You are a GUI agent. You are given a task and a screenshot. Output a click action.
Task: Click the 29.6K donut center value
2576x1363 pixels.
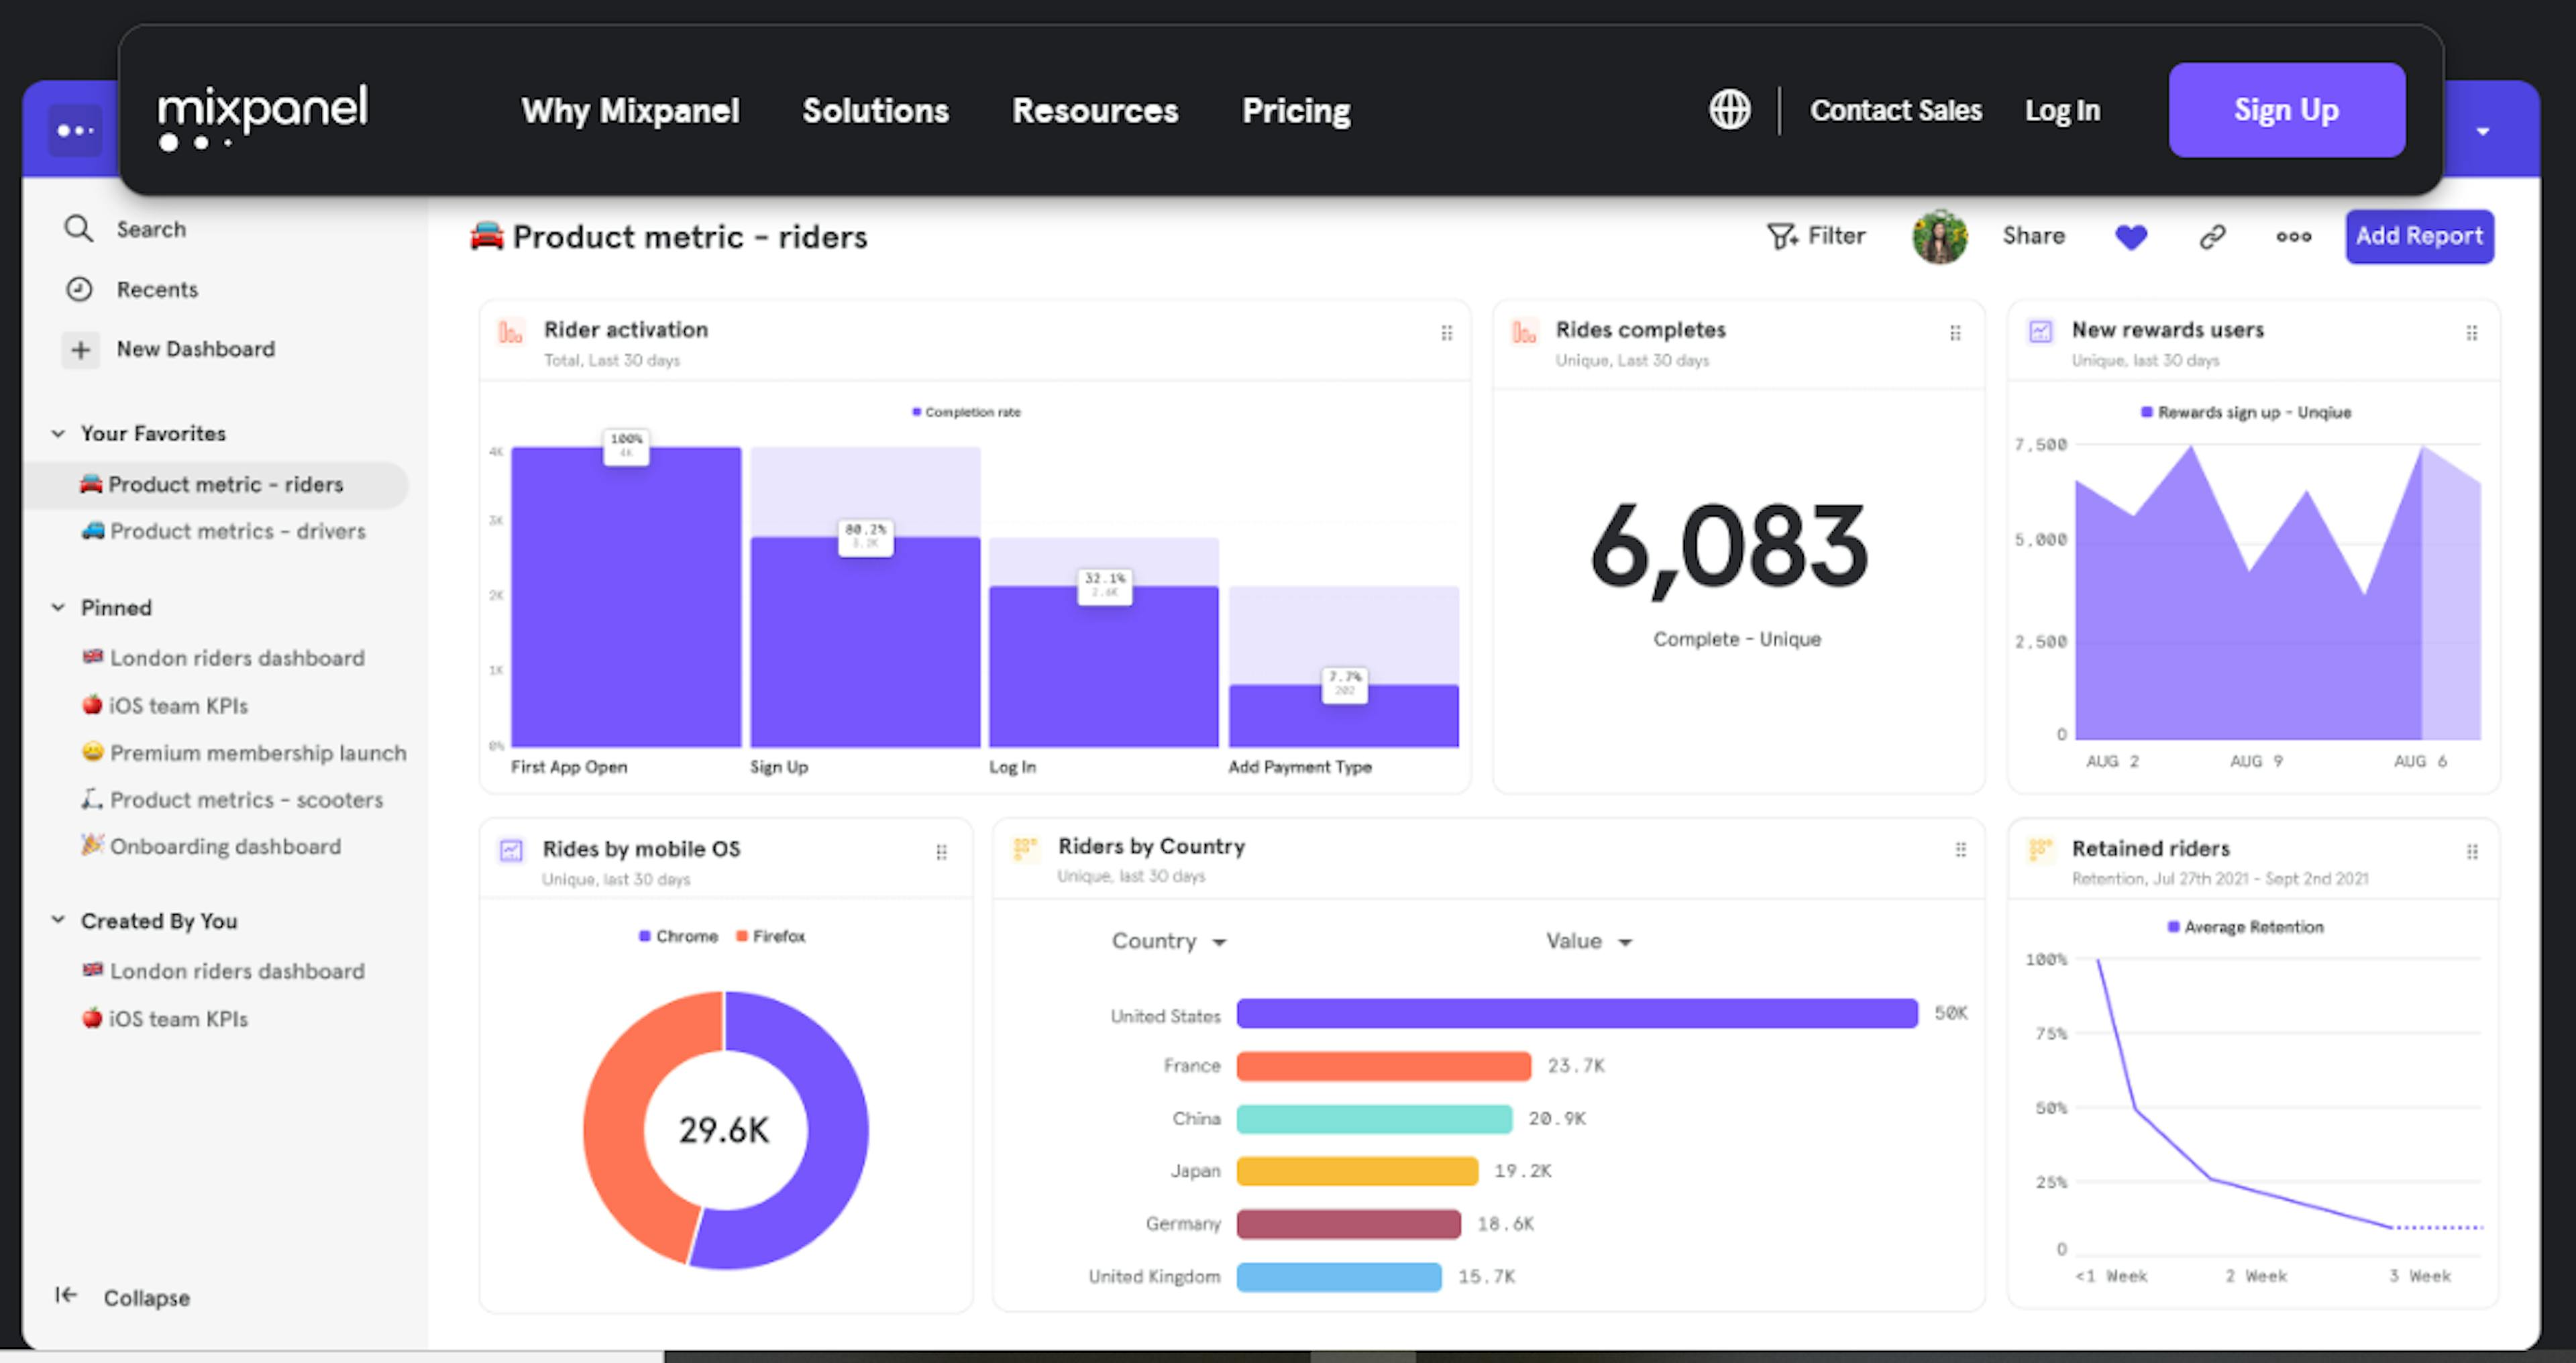pyautogui.click(x=724, y=1130)
